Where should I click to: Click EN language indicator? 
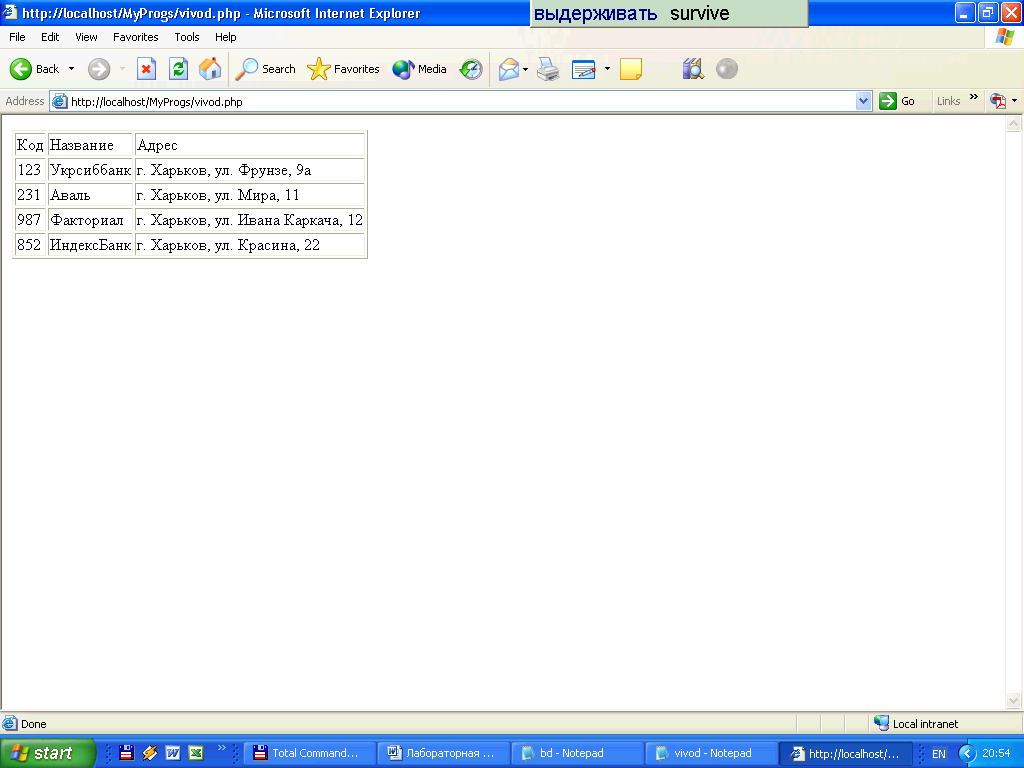[938, 754]
